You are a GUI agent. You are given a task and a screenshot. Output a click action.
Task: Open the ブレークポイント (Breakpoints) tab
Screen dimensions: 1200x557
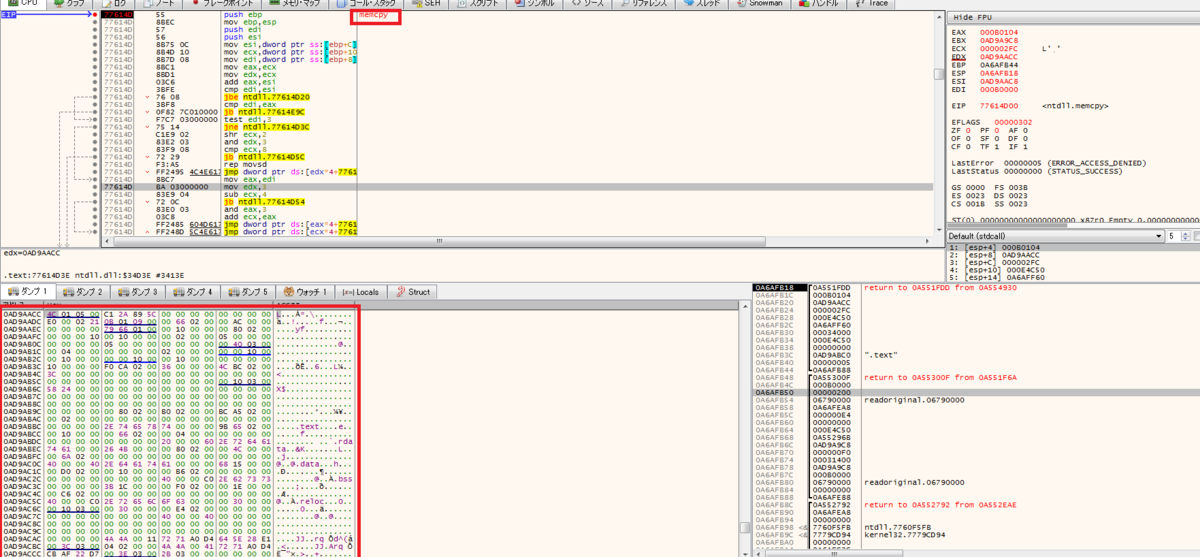pyautogui.click(x=221, y=4)
